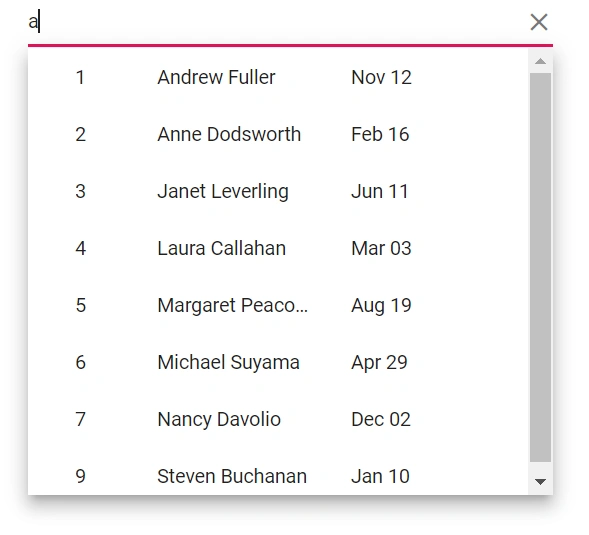Pick the Janet Leverling entry

pos(278,191)
